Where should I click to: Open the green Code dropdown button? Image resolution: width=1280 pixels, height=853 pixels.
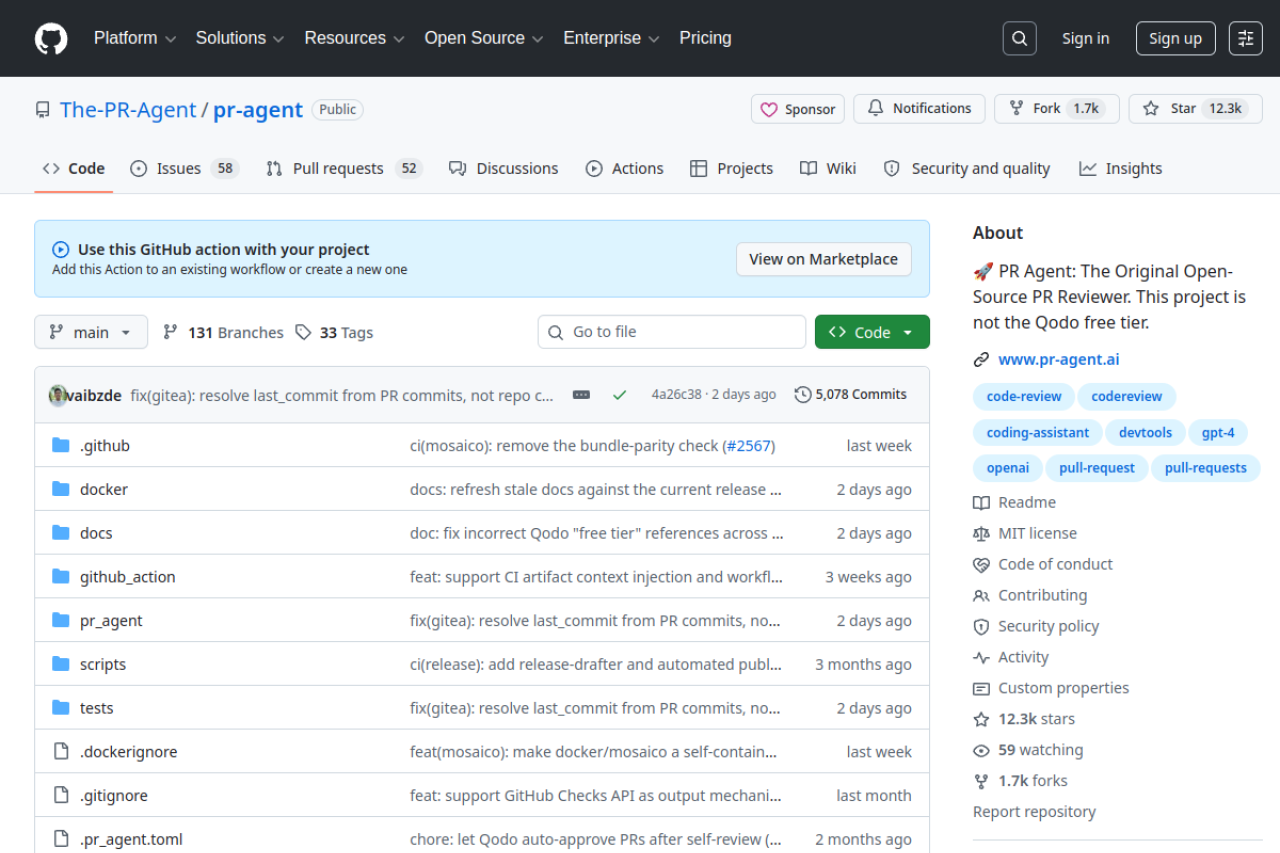(872, 332)
